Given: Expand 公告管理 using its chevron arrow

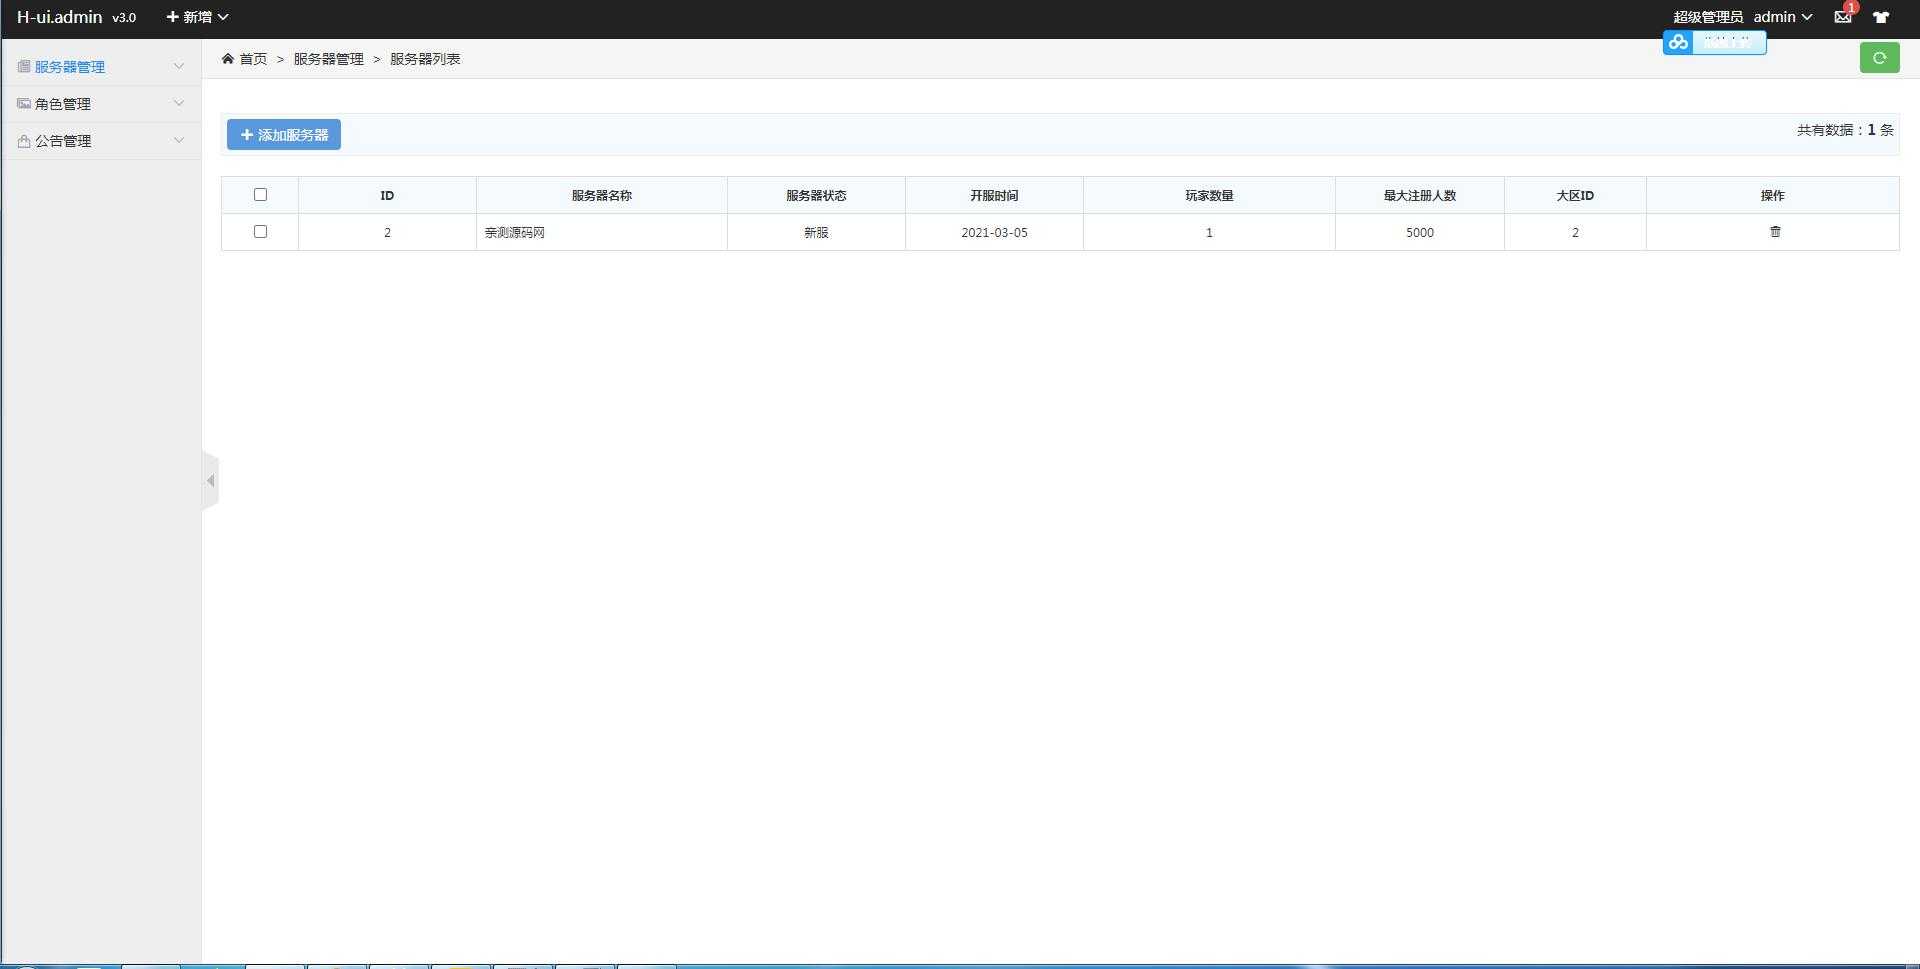Looking at the screenshot, I should 179,141.
